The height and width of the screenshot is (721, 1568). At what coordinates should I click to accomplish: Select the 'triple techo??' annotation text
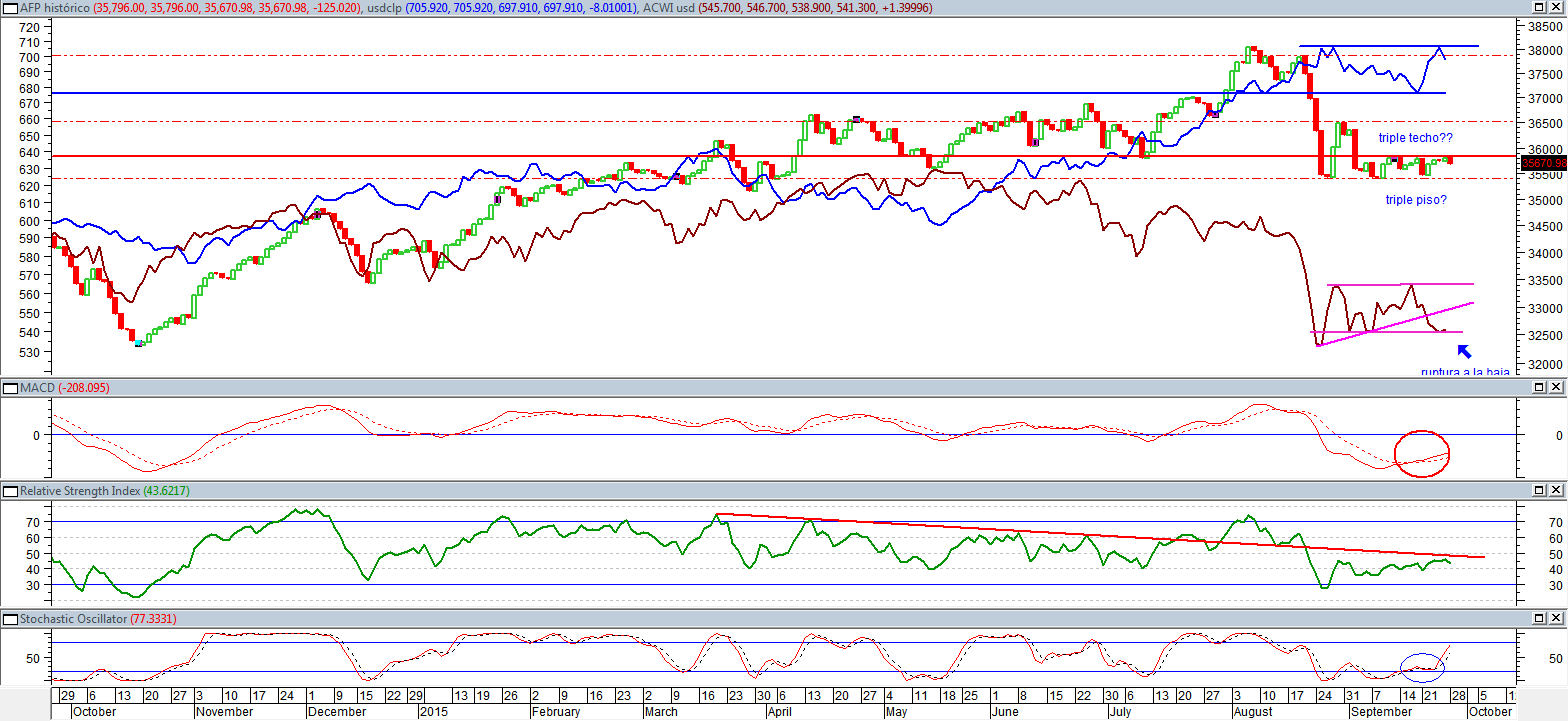click(x=1415, y=138)
